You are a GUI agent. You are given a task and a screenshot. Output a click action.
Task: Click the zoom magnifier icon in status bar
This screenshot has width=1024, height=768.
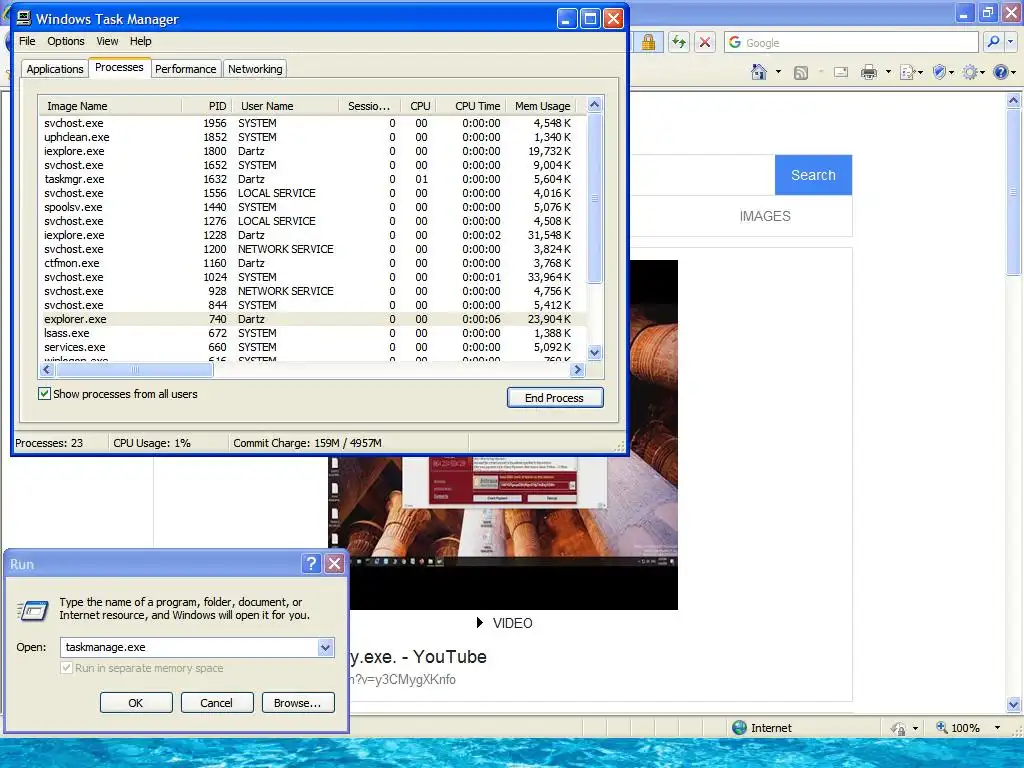point(942,727)
